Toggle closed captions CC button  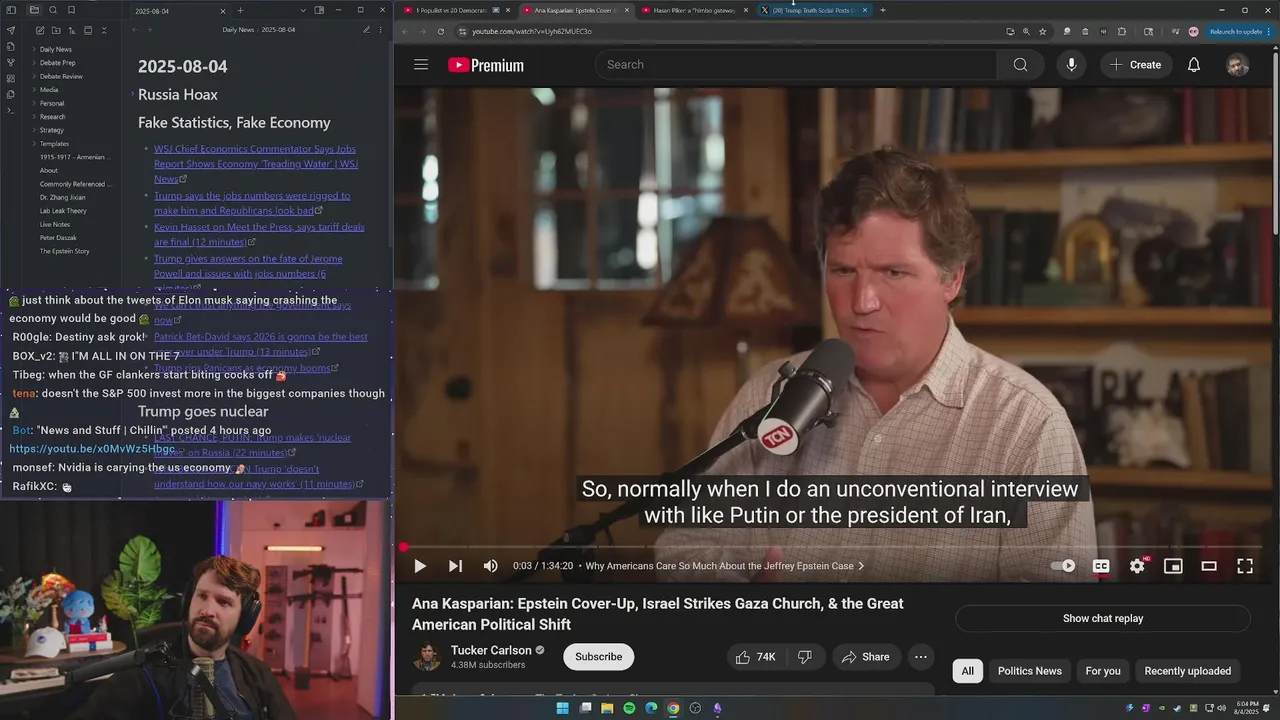(1101, 566)
